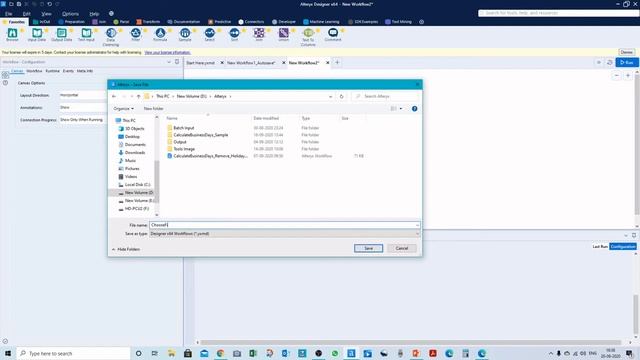Viewport: 640px width, 360px height.
Task: Open the Organize dropdown in Save dialog
Action: tap(123, 109)
